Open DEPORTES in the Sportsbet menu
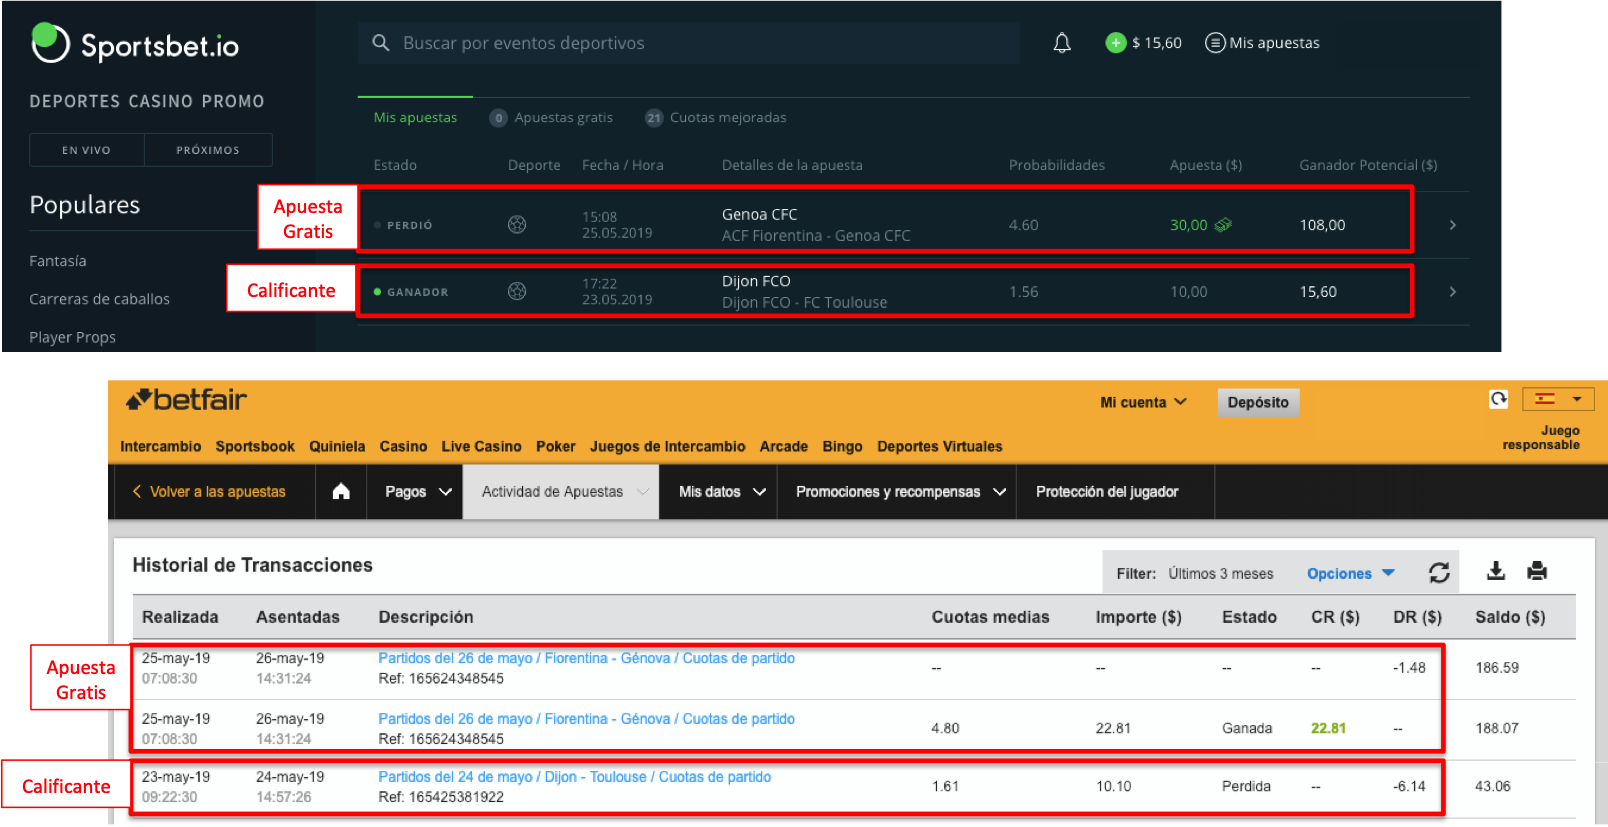1608x827 pixels. point(75,101)
